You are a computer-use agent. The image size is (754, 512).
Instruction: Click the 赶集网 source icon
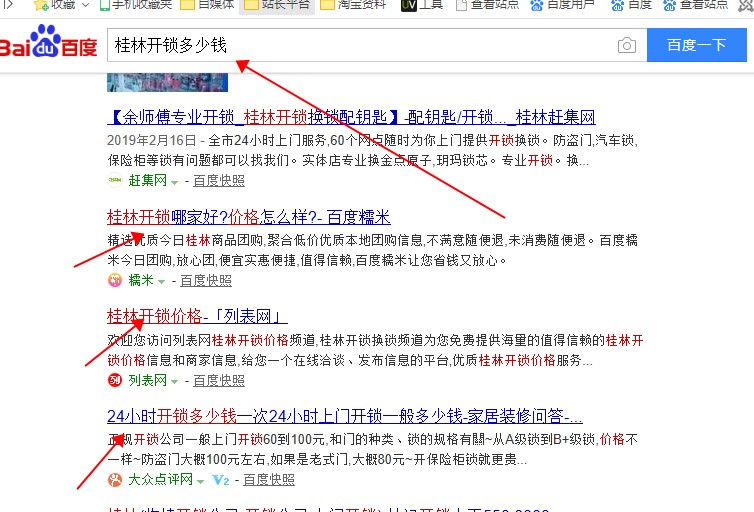115,181
